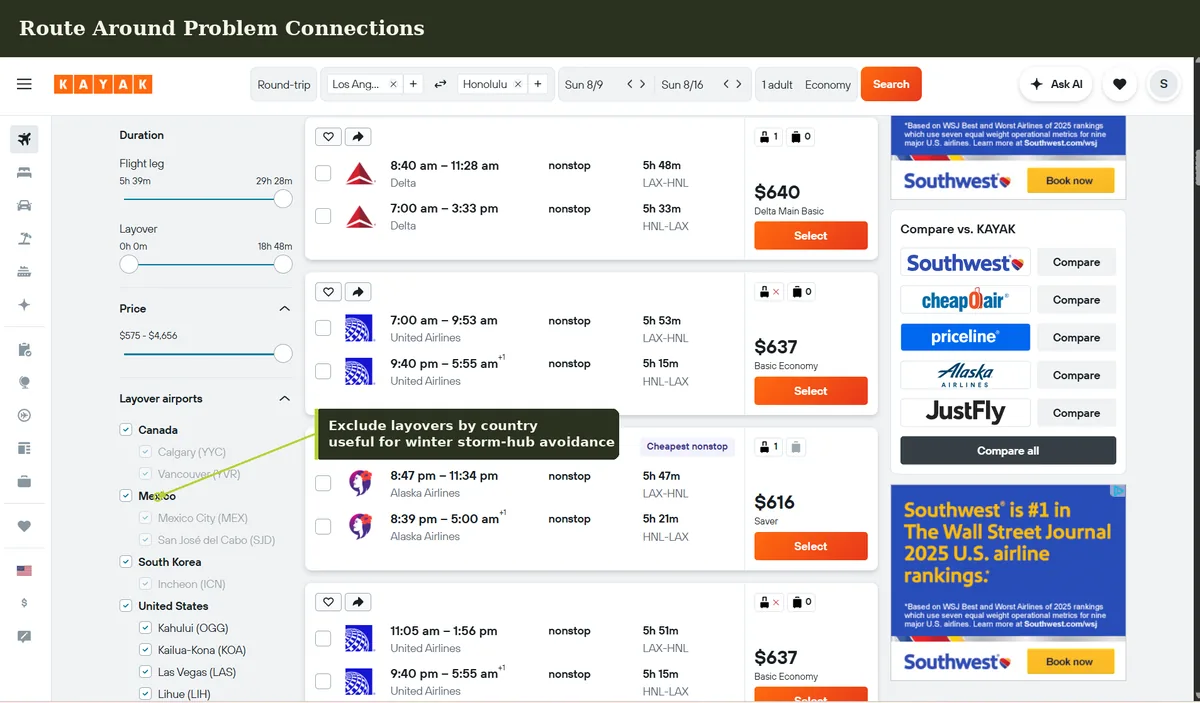1200x703 pixels.
Task: Open Packages palm tree sidebar icon
Action: coord(24,238)
